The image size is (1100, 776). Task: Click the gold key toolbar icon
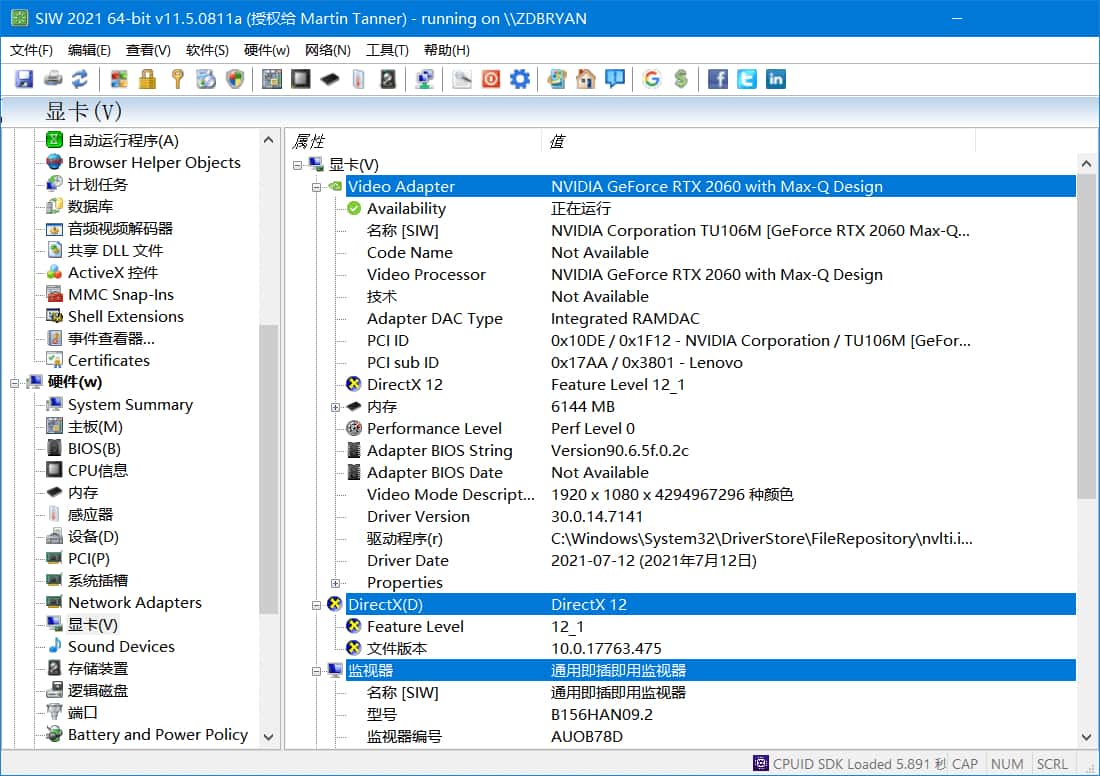click(x=177, y=79)
